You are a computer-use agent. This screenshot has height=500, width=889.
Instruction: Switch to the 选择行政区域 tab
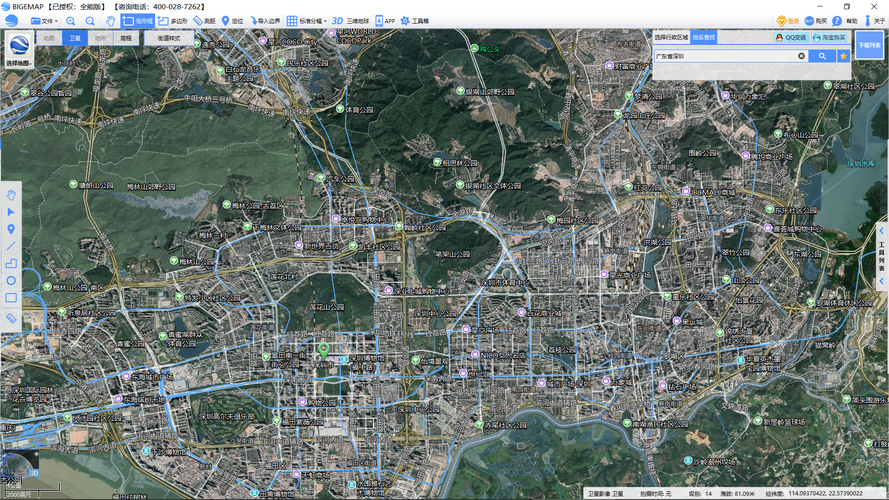pyautogui.click(x=671, y=37)
